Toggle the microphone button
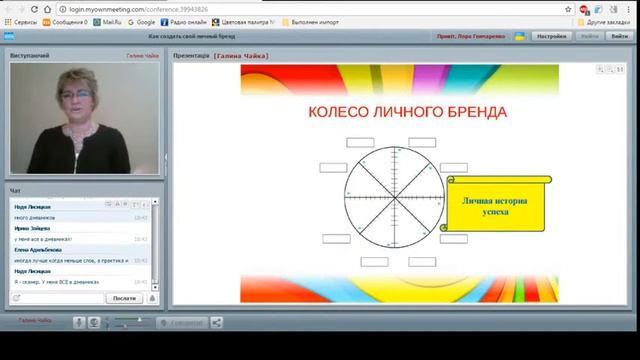This screenshot has height=360, width=640. point(79,322)
